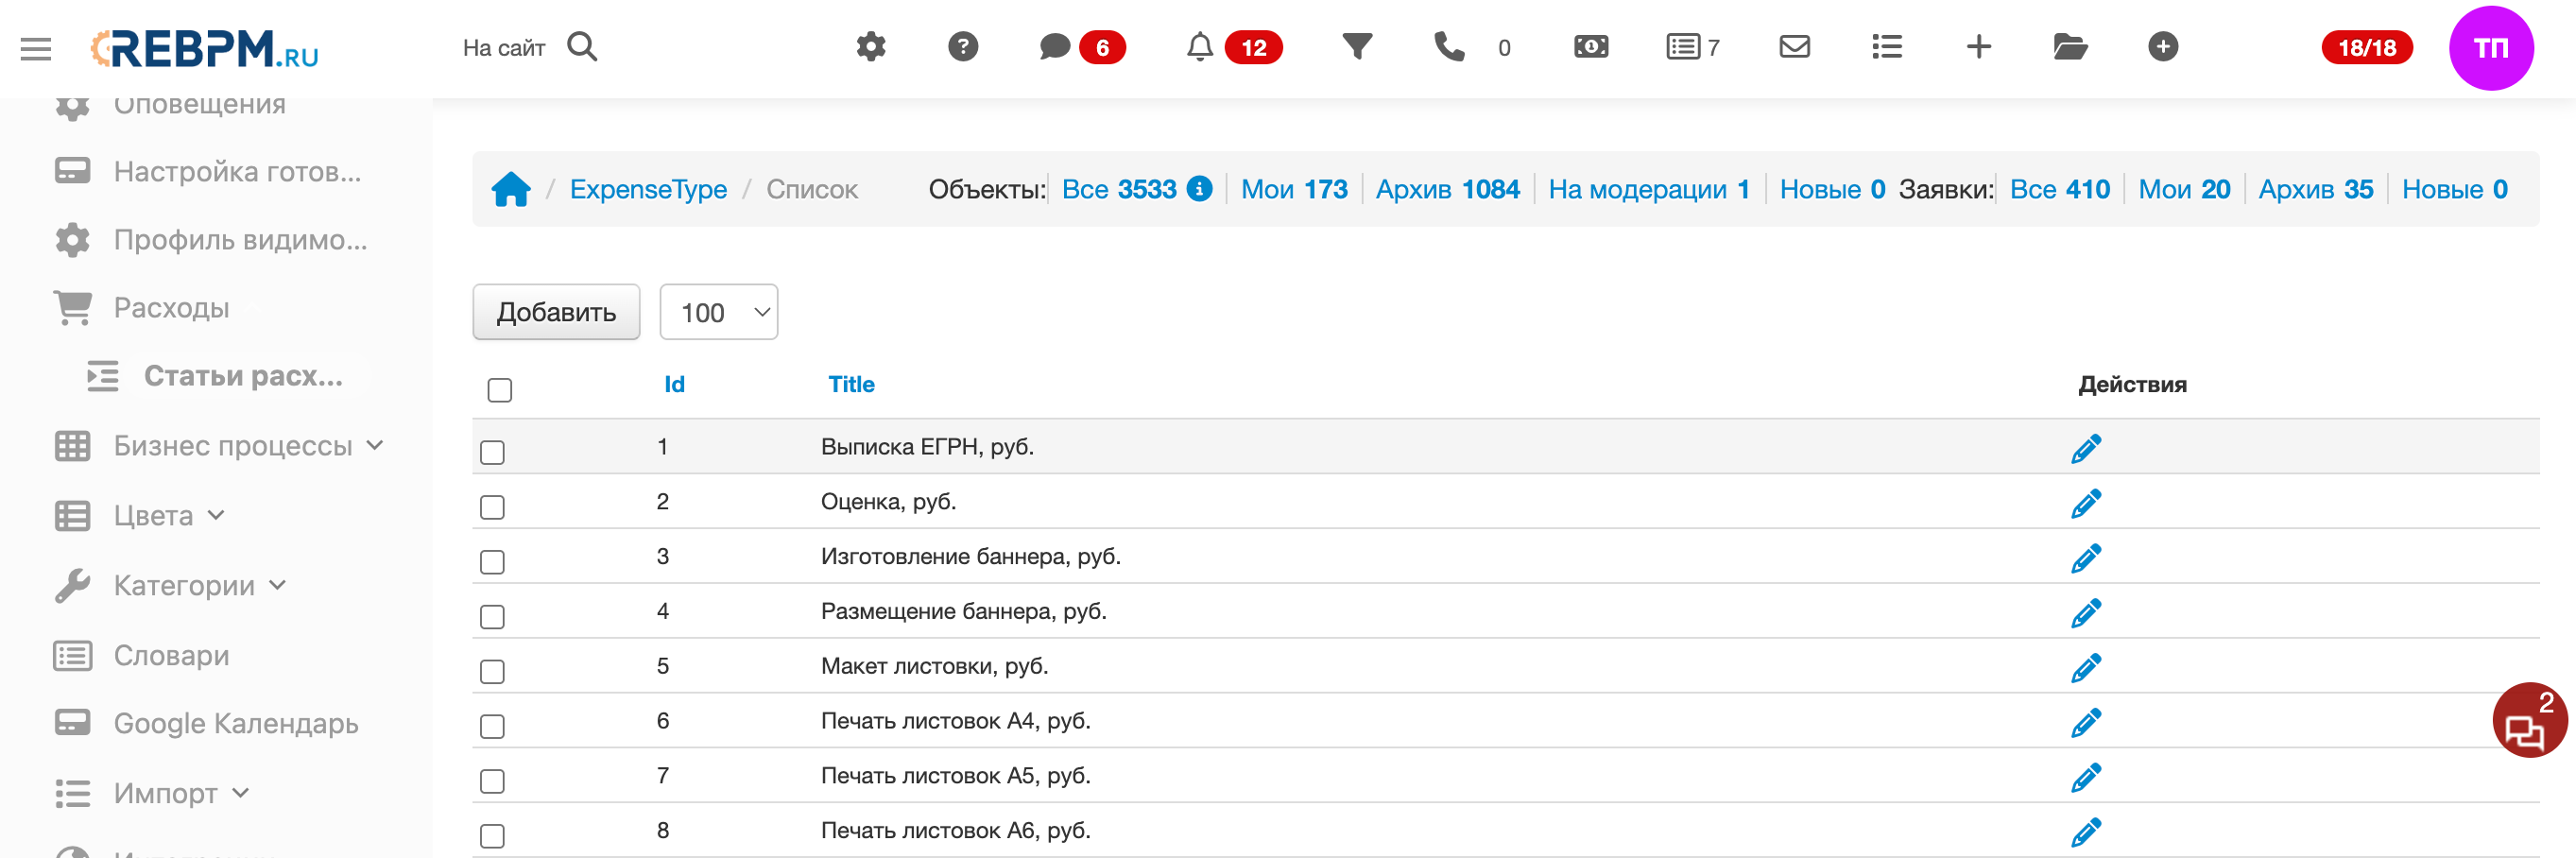Open the 100 per-page dropdown
Viewport: 2576px width, 858px height.
719,312
